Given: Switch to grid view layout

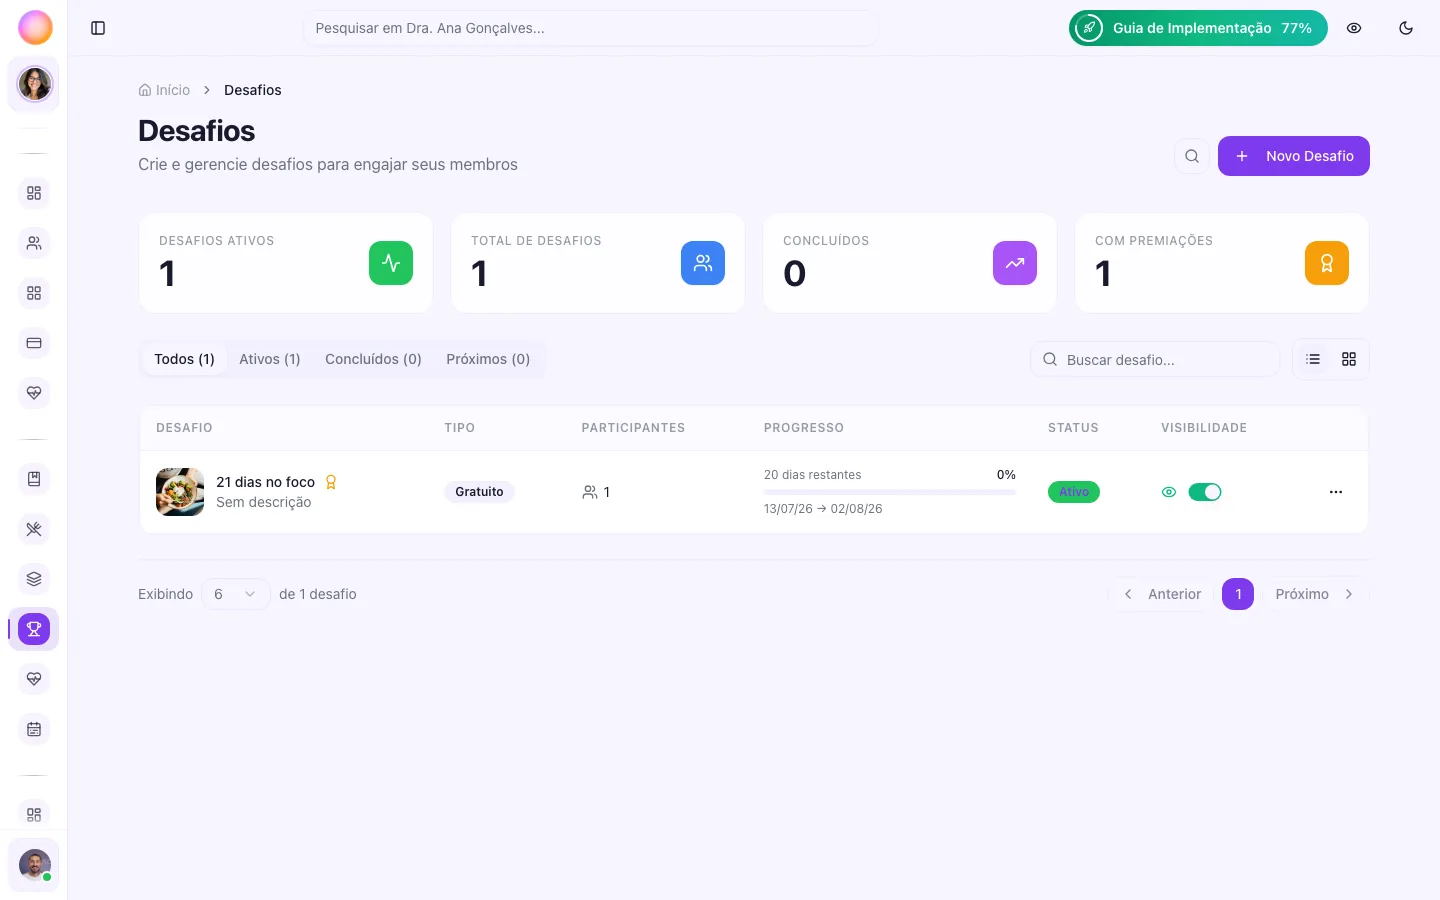Looking at the screenshot, I should pyautogui.click(x=1349, y=359).
